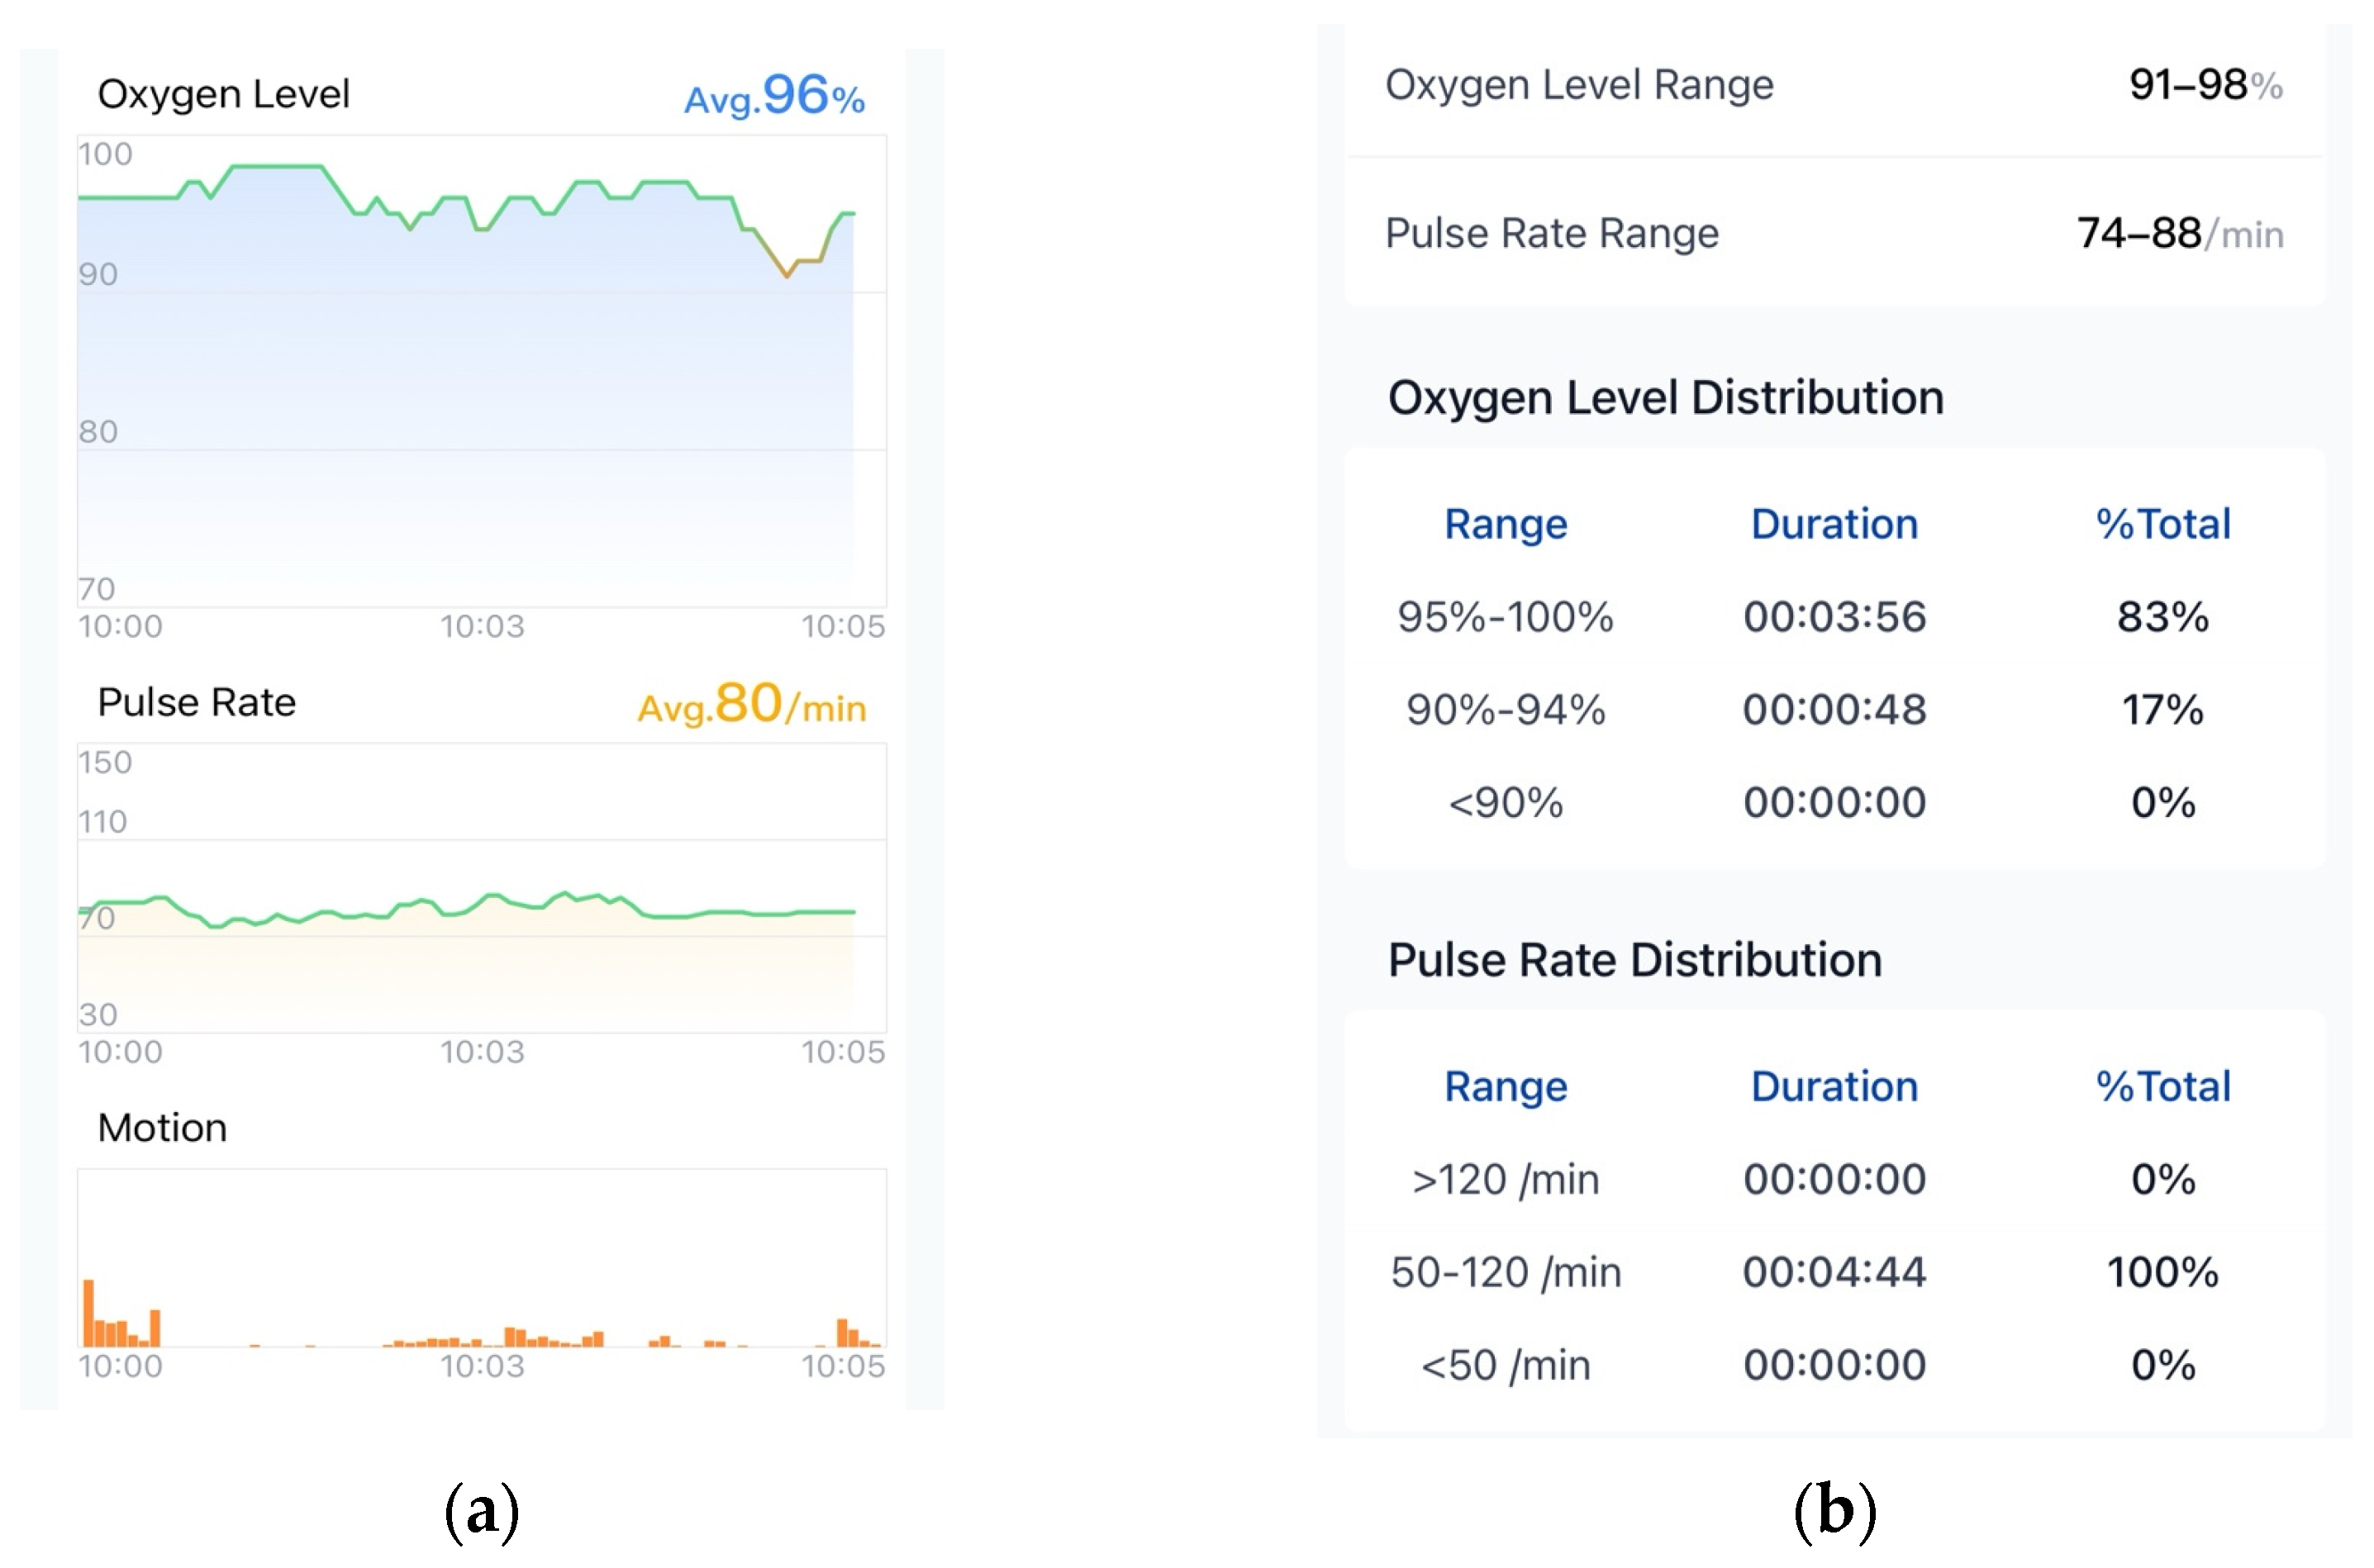Image resolution: width=2374 pixels, height=1568 pixels.
Task: Select the Pulse Rate Range row
Action: pos(1834,233)
